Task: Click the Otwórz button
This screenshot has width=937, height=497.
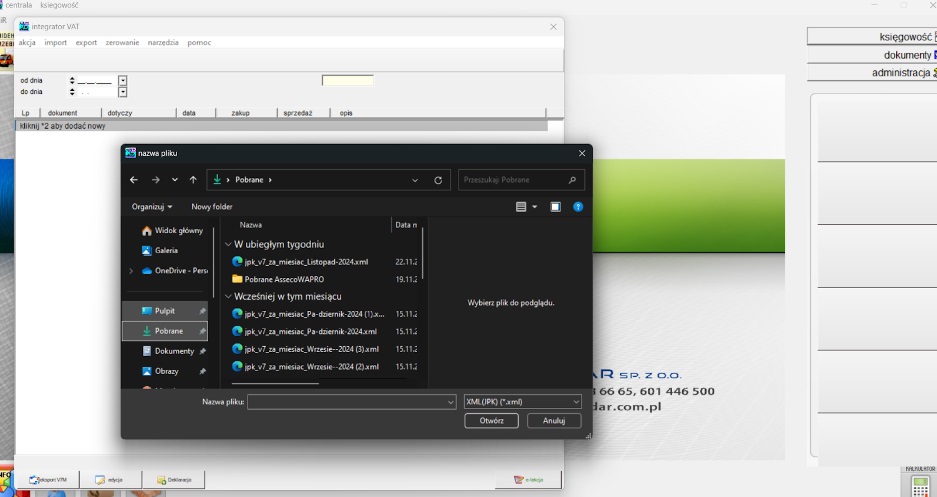Action: (x=491, y=421)
